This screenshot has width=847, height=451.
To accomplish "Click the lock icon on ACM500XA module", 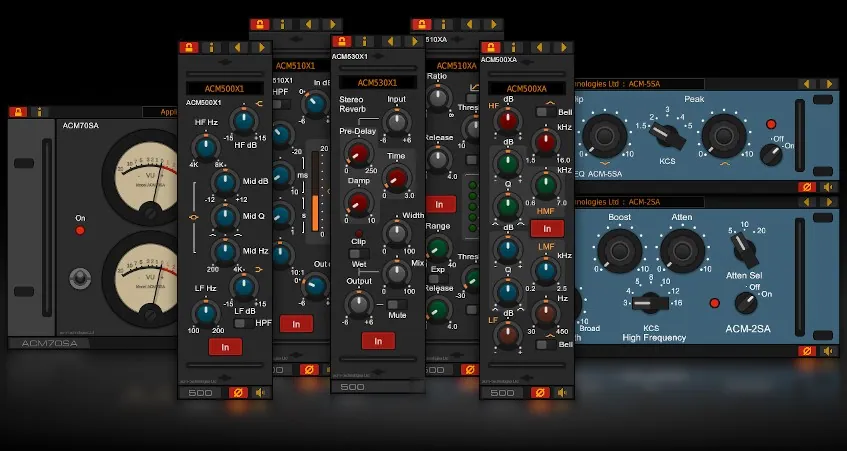I will (491, 47).
